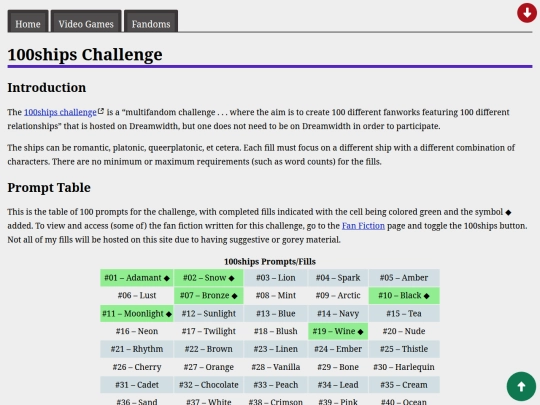This screenshot has height=405, width=540.
Task: Select the '#14 – Navy' cell
Action: (x=338, y=313)
